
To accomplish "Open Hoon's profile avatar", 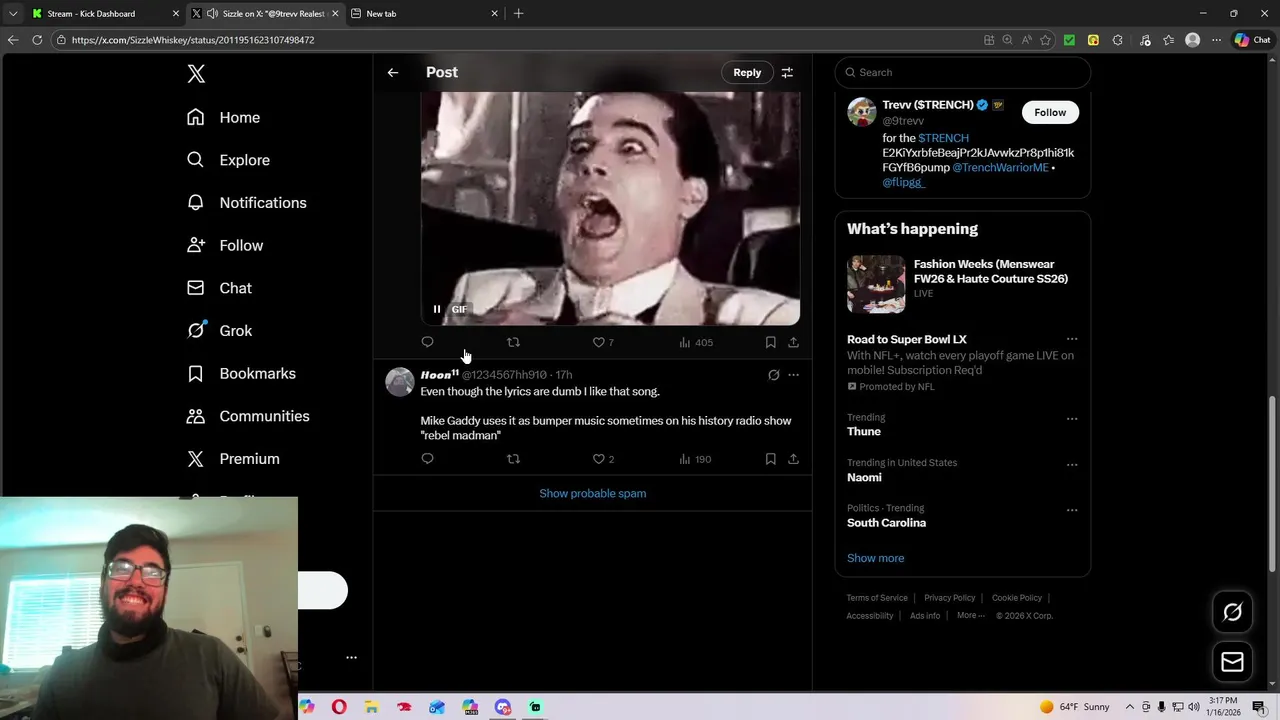I will [x=400, y=382].
